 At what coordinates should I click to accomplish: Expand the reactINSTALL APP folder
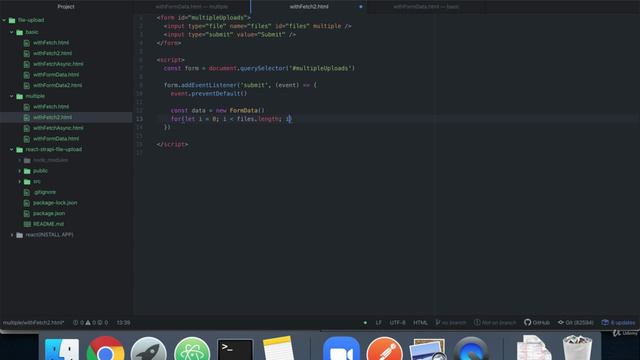click(12, 235)
